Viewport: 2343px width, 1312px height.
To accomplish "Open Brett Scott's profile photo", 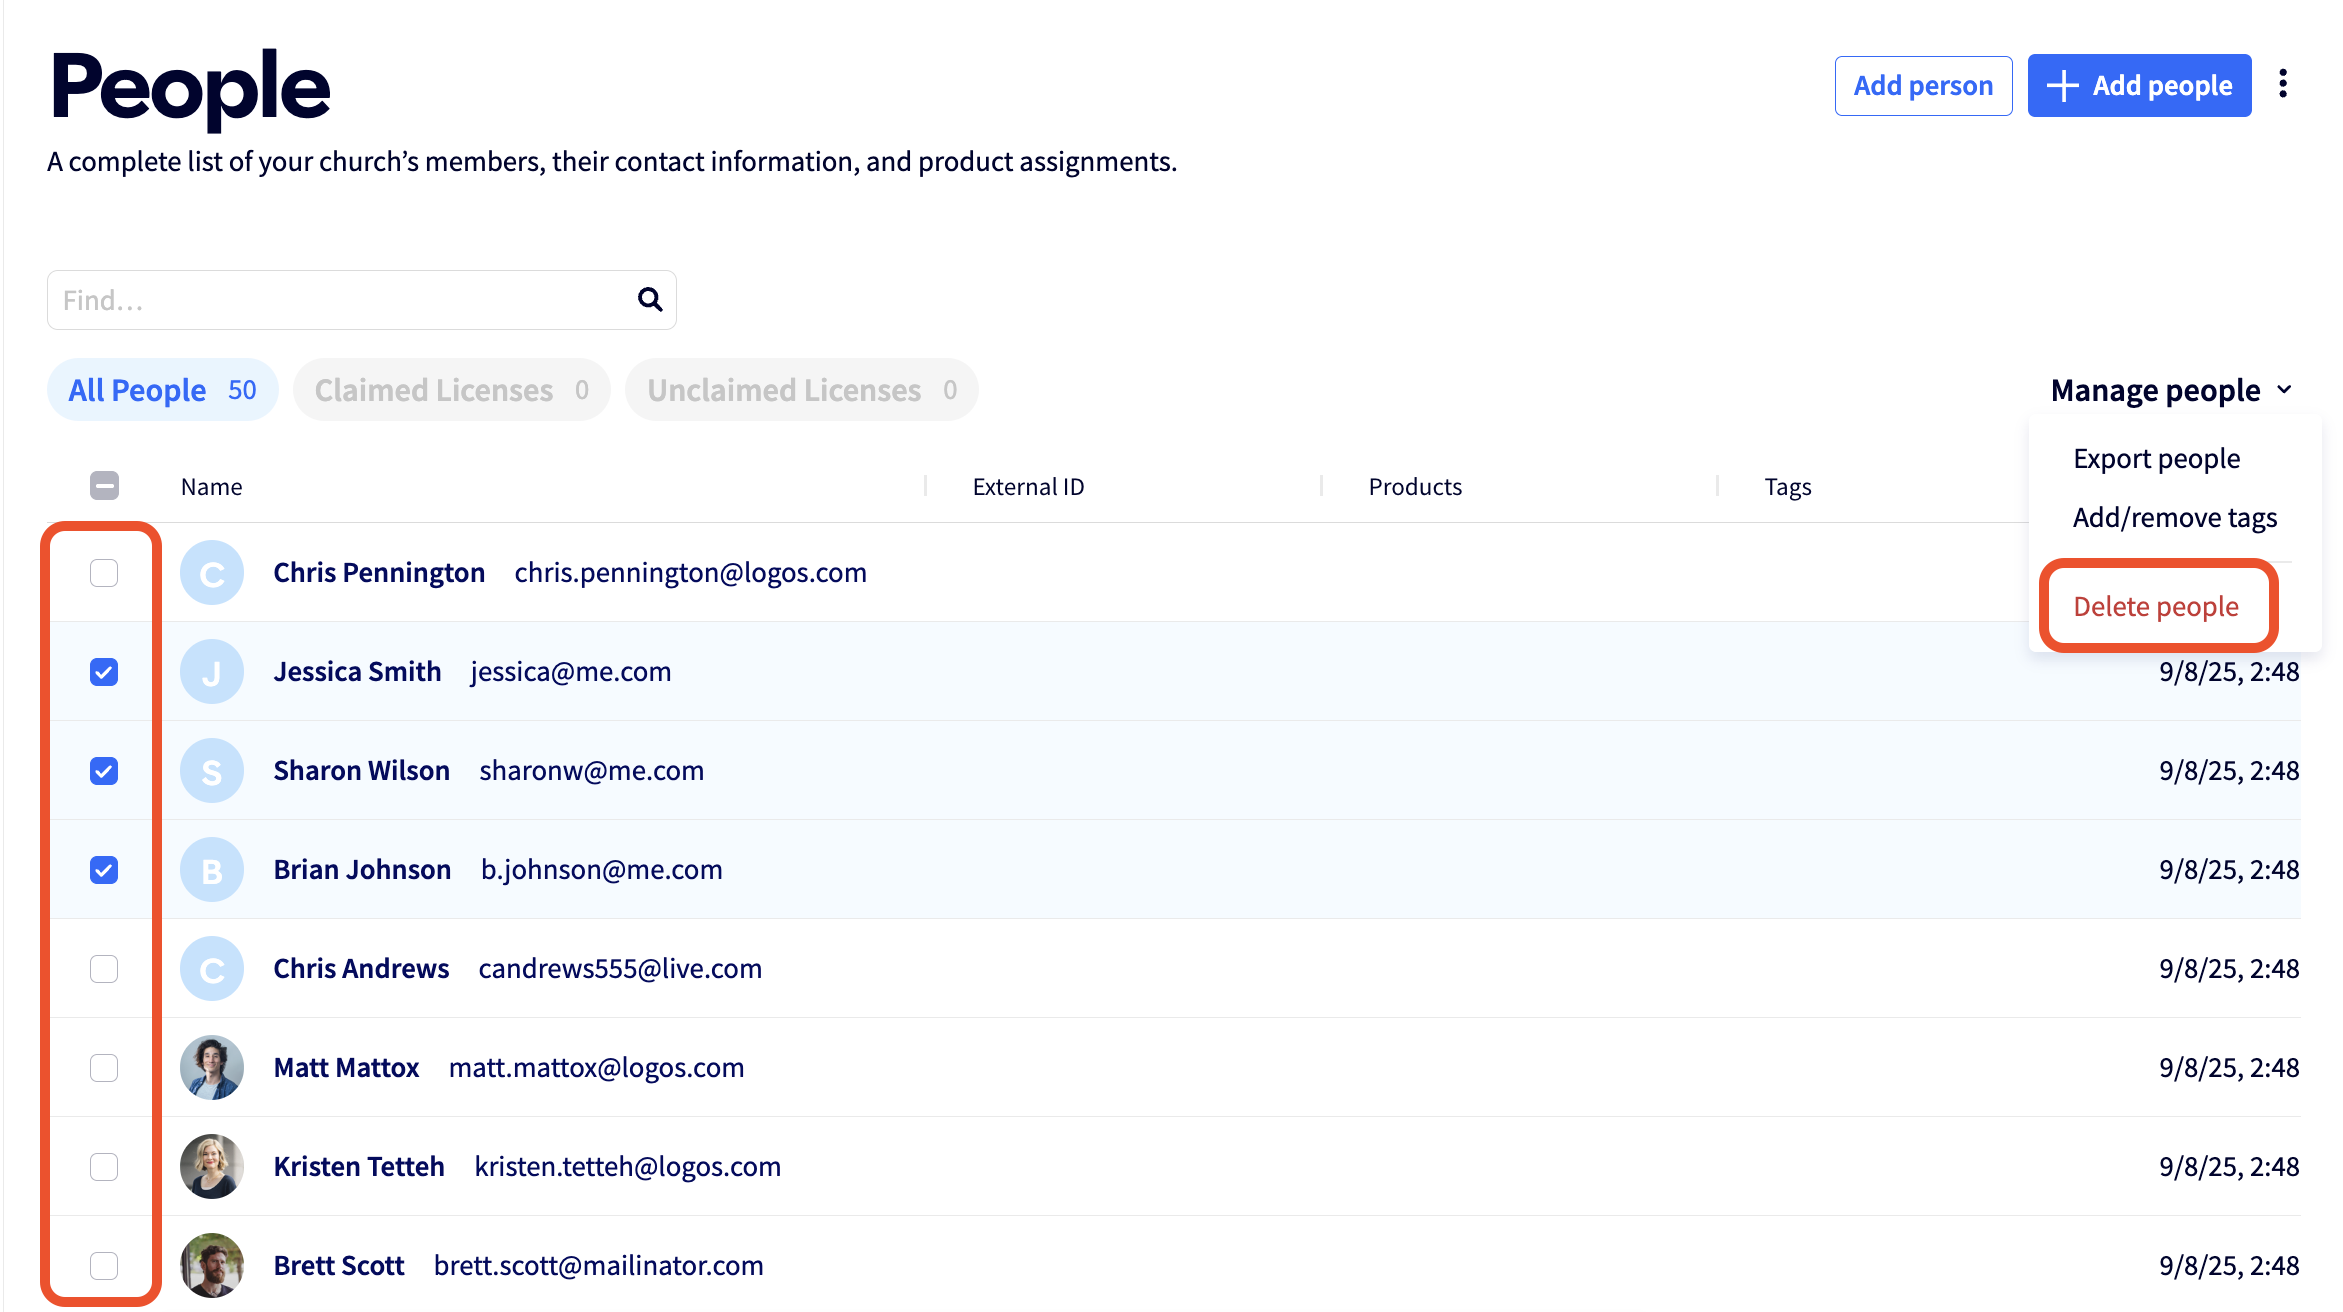I will (x=212, y=1266).
